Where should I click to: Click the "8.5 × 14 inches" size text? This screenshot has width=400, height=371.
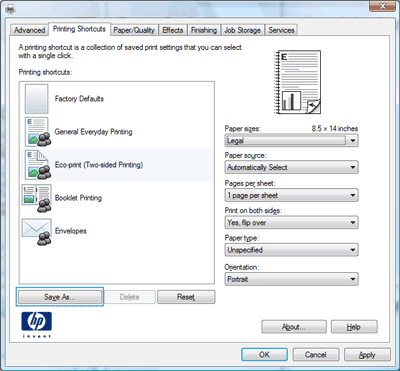335,129
